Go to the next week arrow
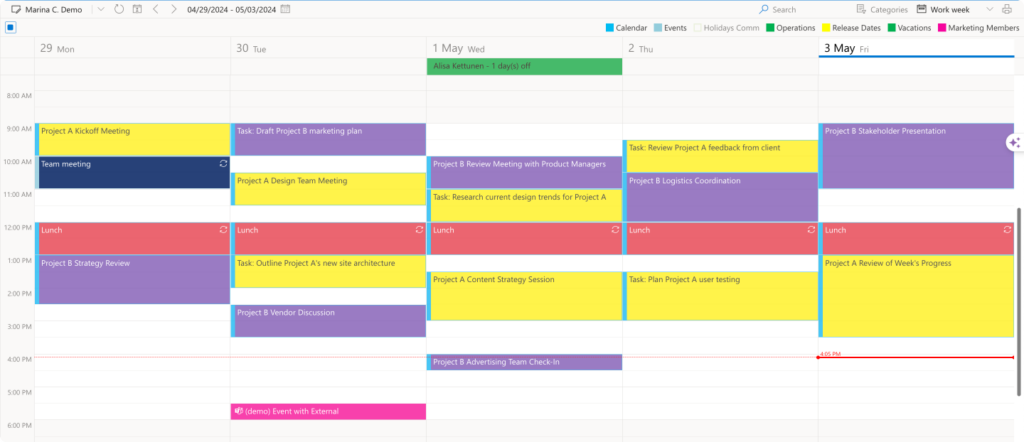 (173, 9)
